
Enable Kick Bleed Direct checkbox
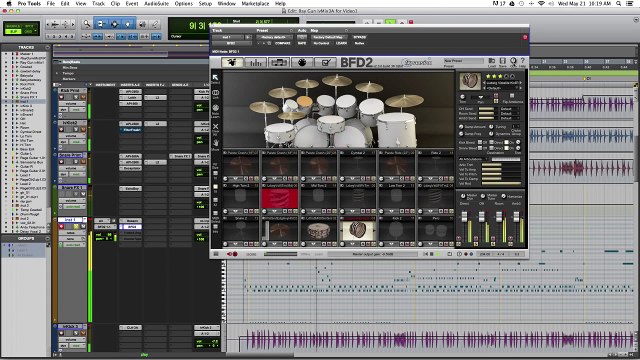[491, 142]
